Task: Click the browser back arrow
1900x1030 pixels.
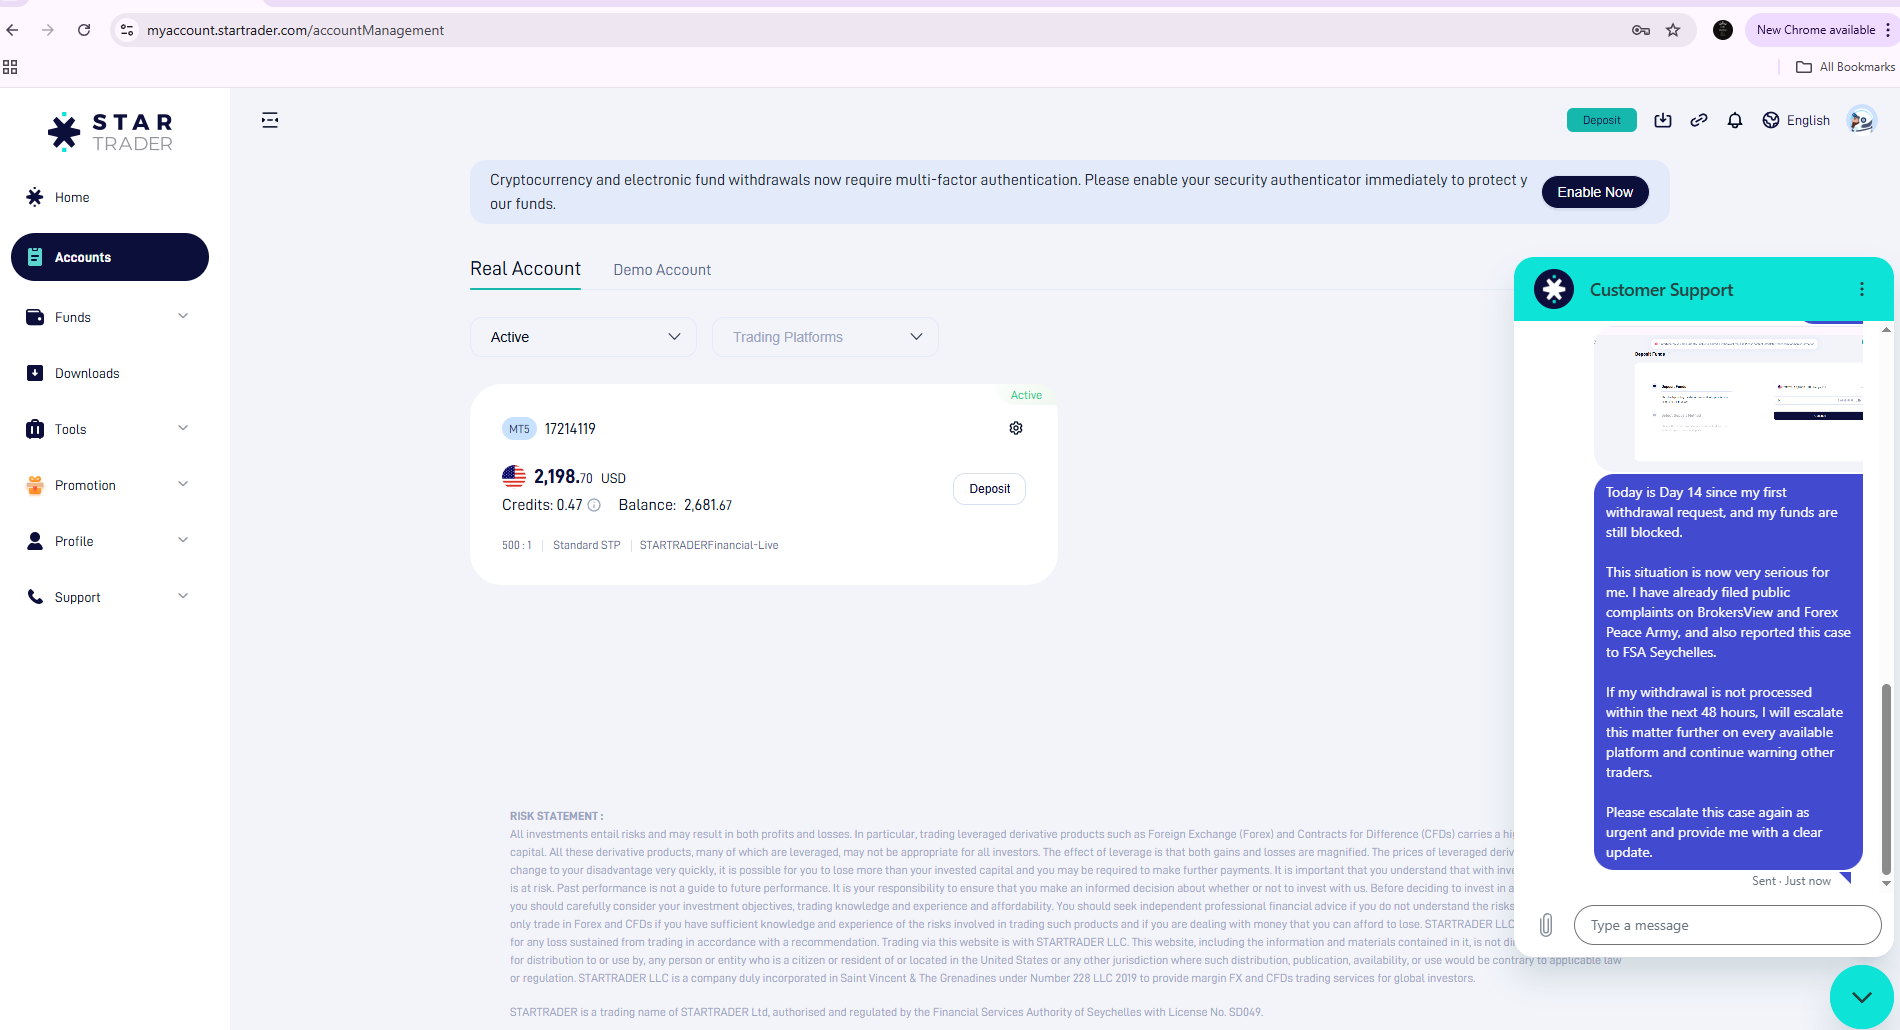Action: (x=13, y=30)
